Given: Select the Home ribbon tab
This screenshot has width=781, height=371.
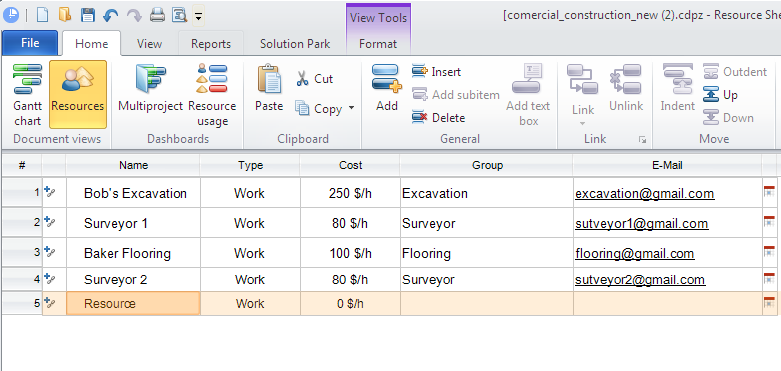Looking at the screenshot, I should click(x=92, y=44).
